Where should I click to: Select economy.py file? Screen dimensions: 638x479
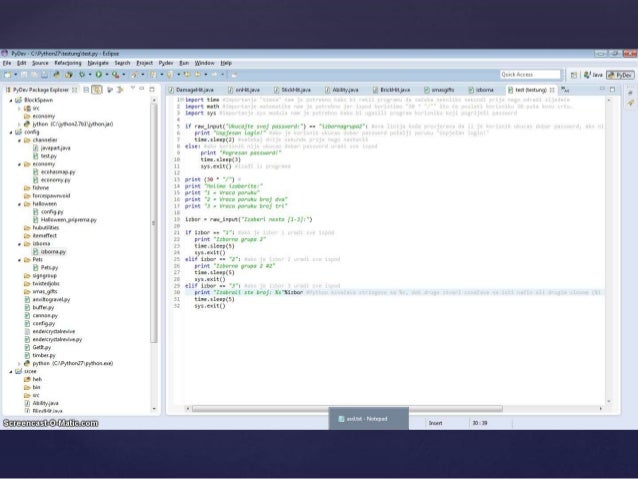tap(51, 180)
